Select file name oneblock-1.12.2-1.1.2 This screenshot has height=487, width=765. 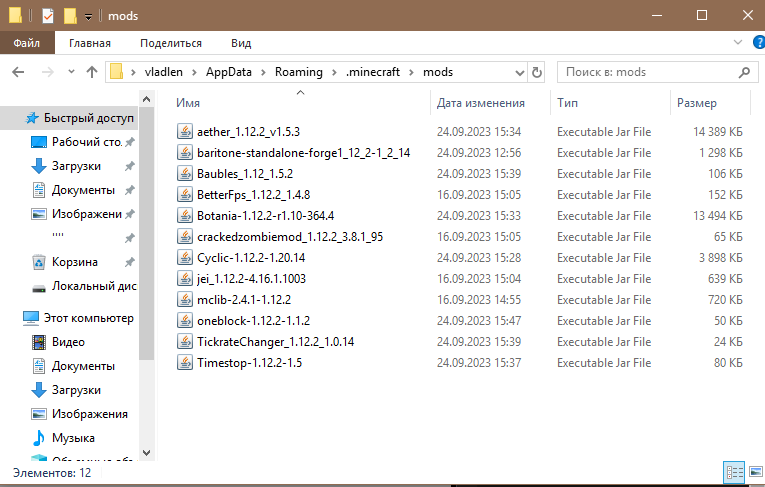[x=253, y=321]
